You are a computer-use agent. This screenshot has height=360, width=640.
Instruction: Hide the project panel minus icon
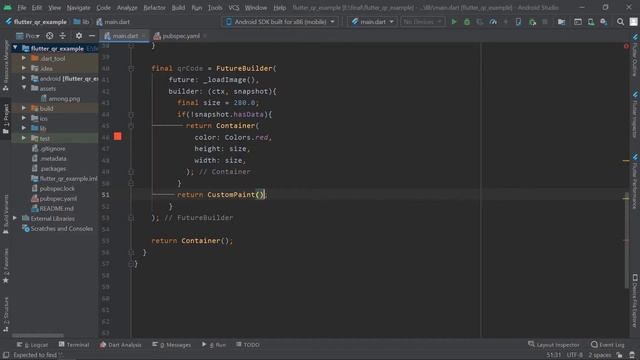[x=92, y=36]
